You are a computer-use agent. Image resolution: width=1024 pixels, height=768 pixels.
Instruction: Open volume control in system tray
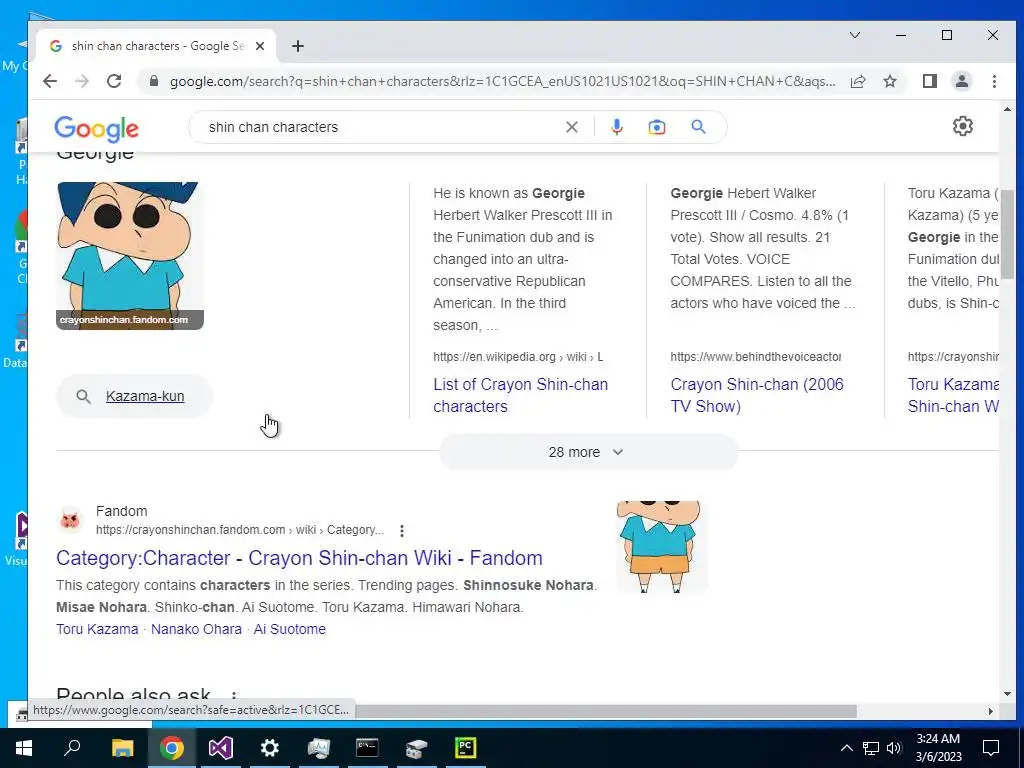coord(894,748)
